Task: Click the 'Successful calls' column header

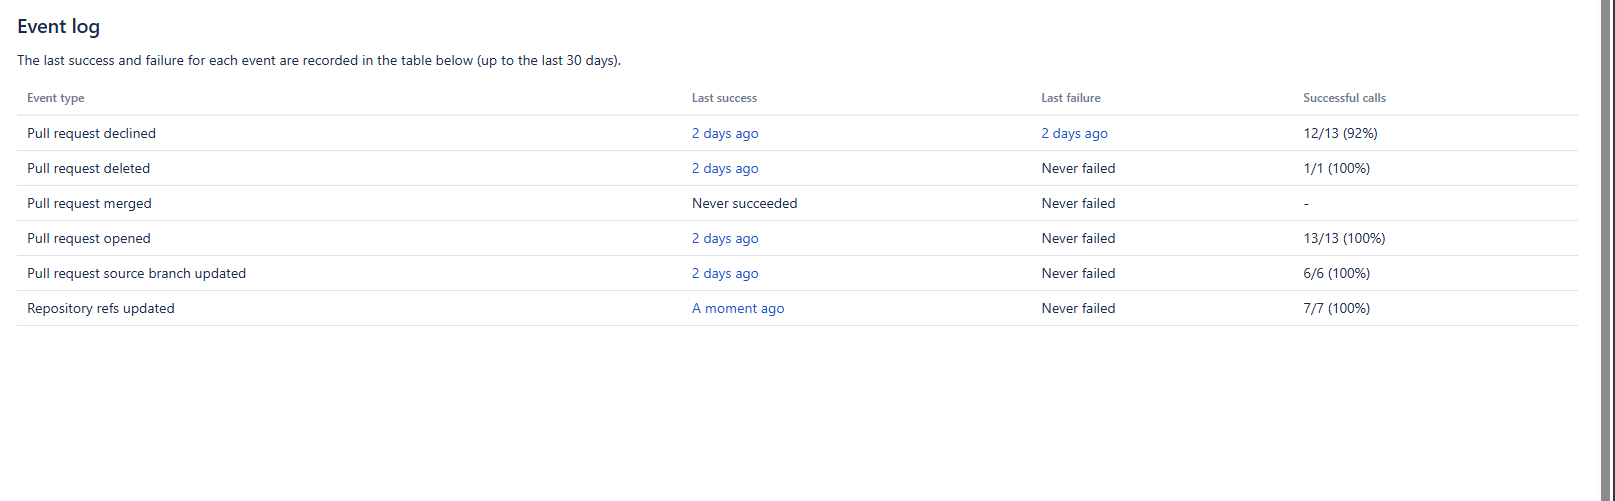Action: (x=1344, y=98)
